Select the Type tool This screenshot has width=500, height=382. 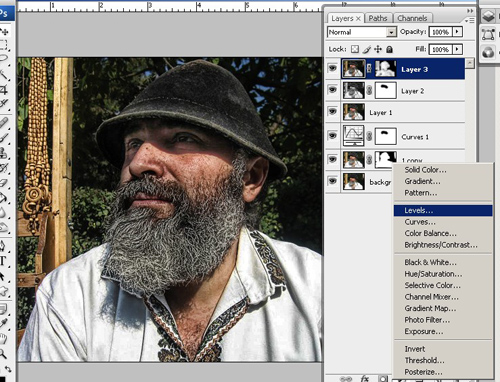[3, 261]
